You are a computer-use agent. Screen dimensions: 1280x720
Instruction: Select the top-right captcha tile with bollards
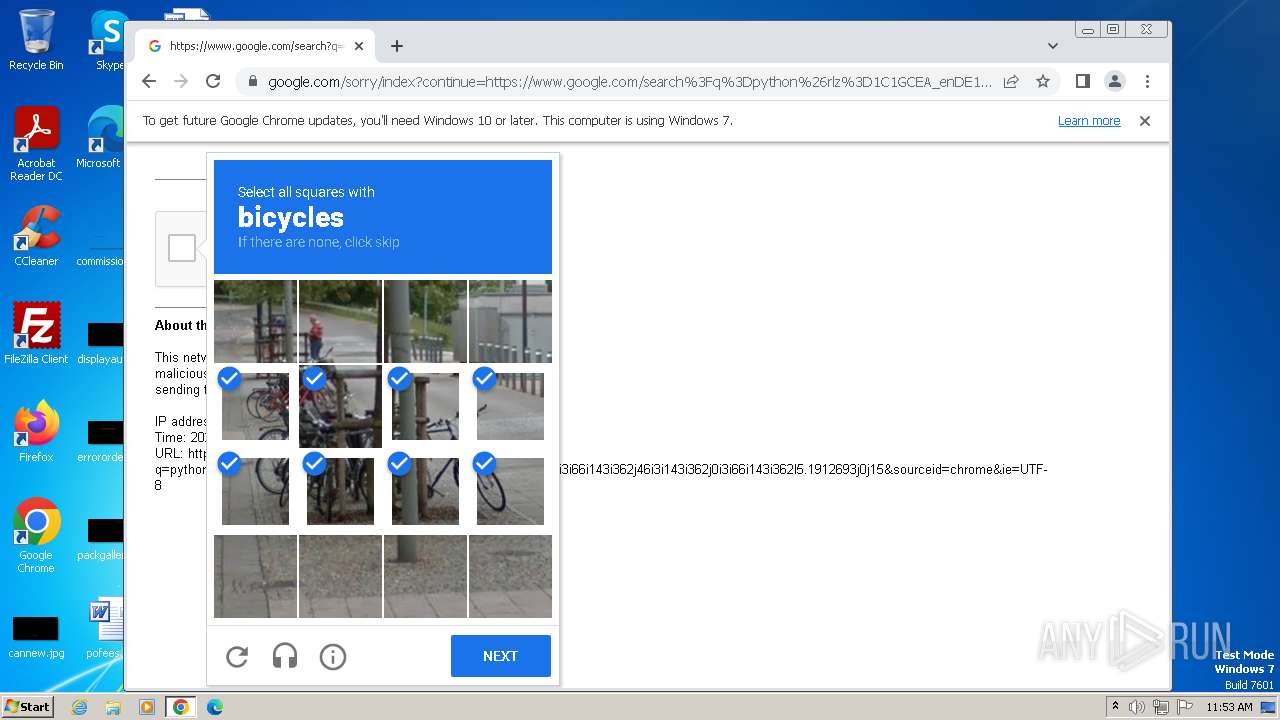510,321
